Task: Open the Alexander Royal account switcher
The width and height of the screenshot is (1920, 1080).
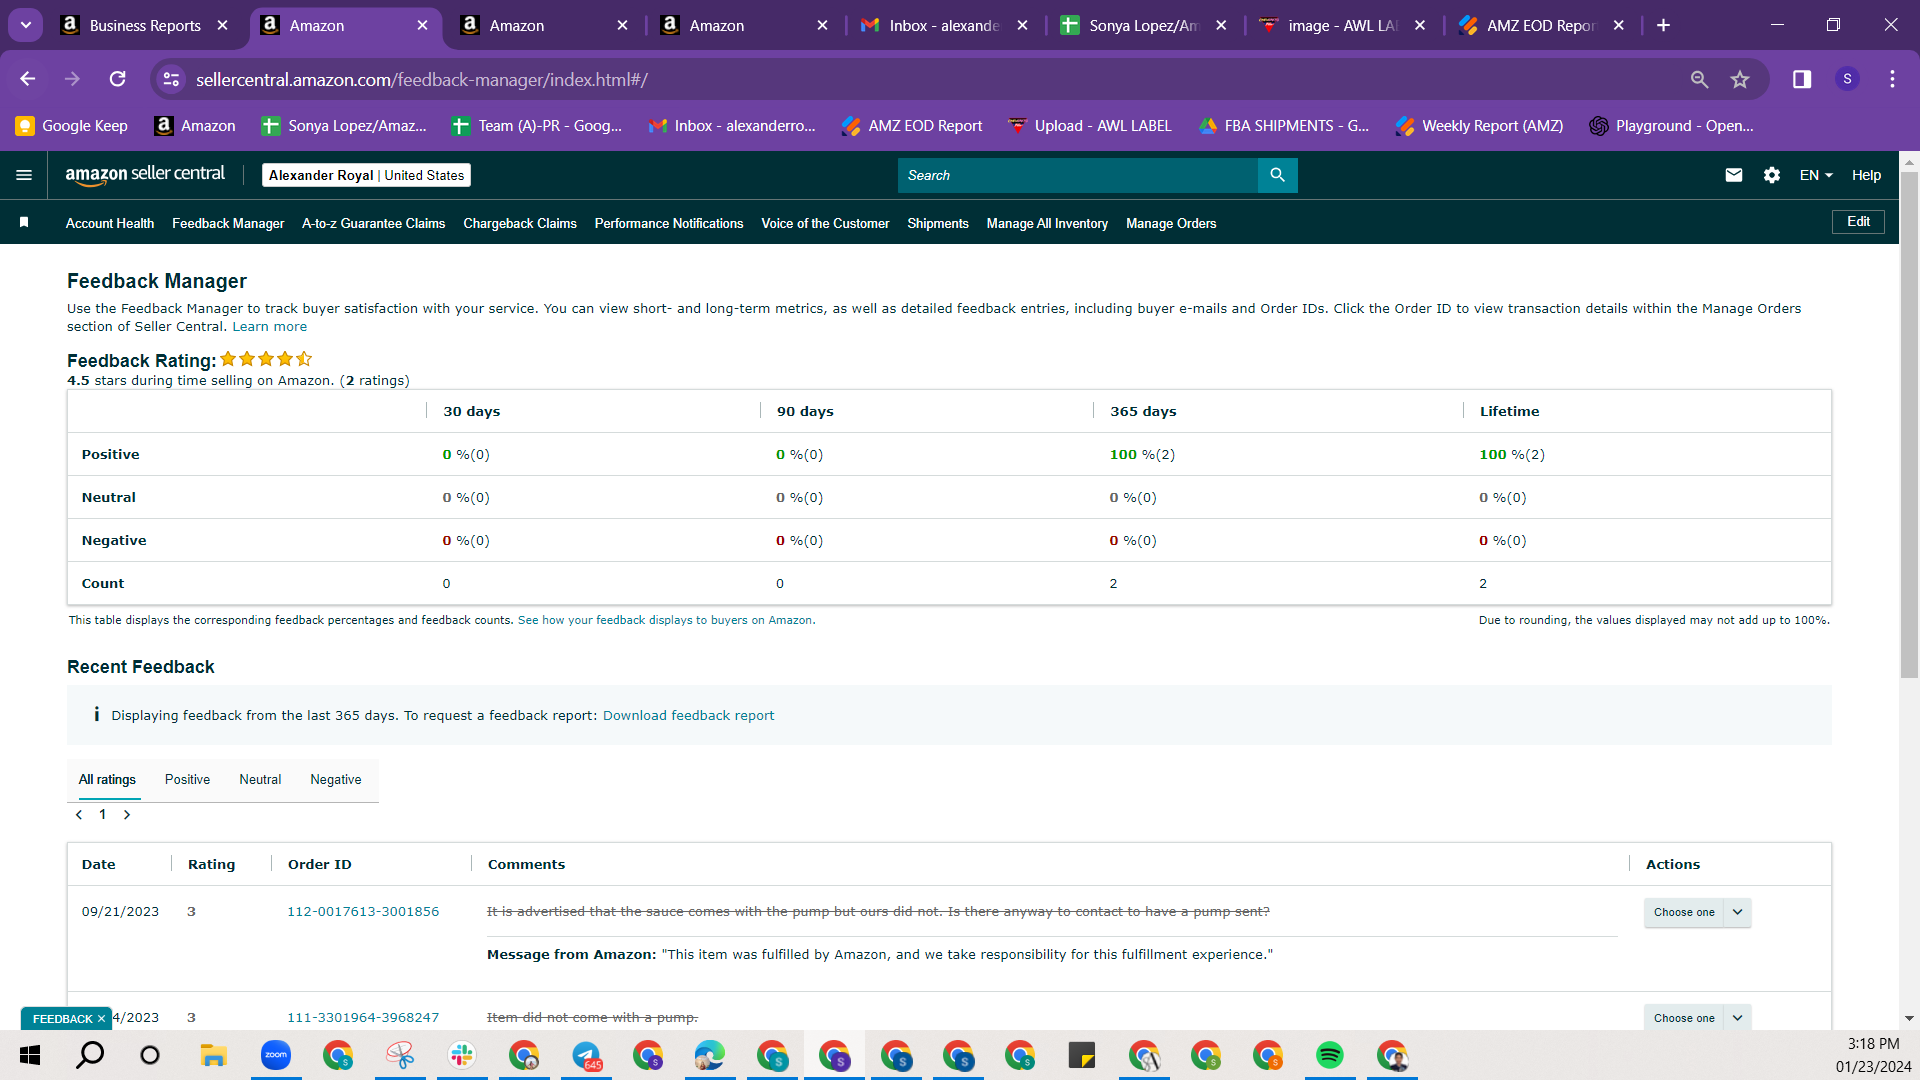Action: 366,175
